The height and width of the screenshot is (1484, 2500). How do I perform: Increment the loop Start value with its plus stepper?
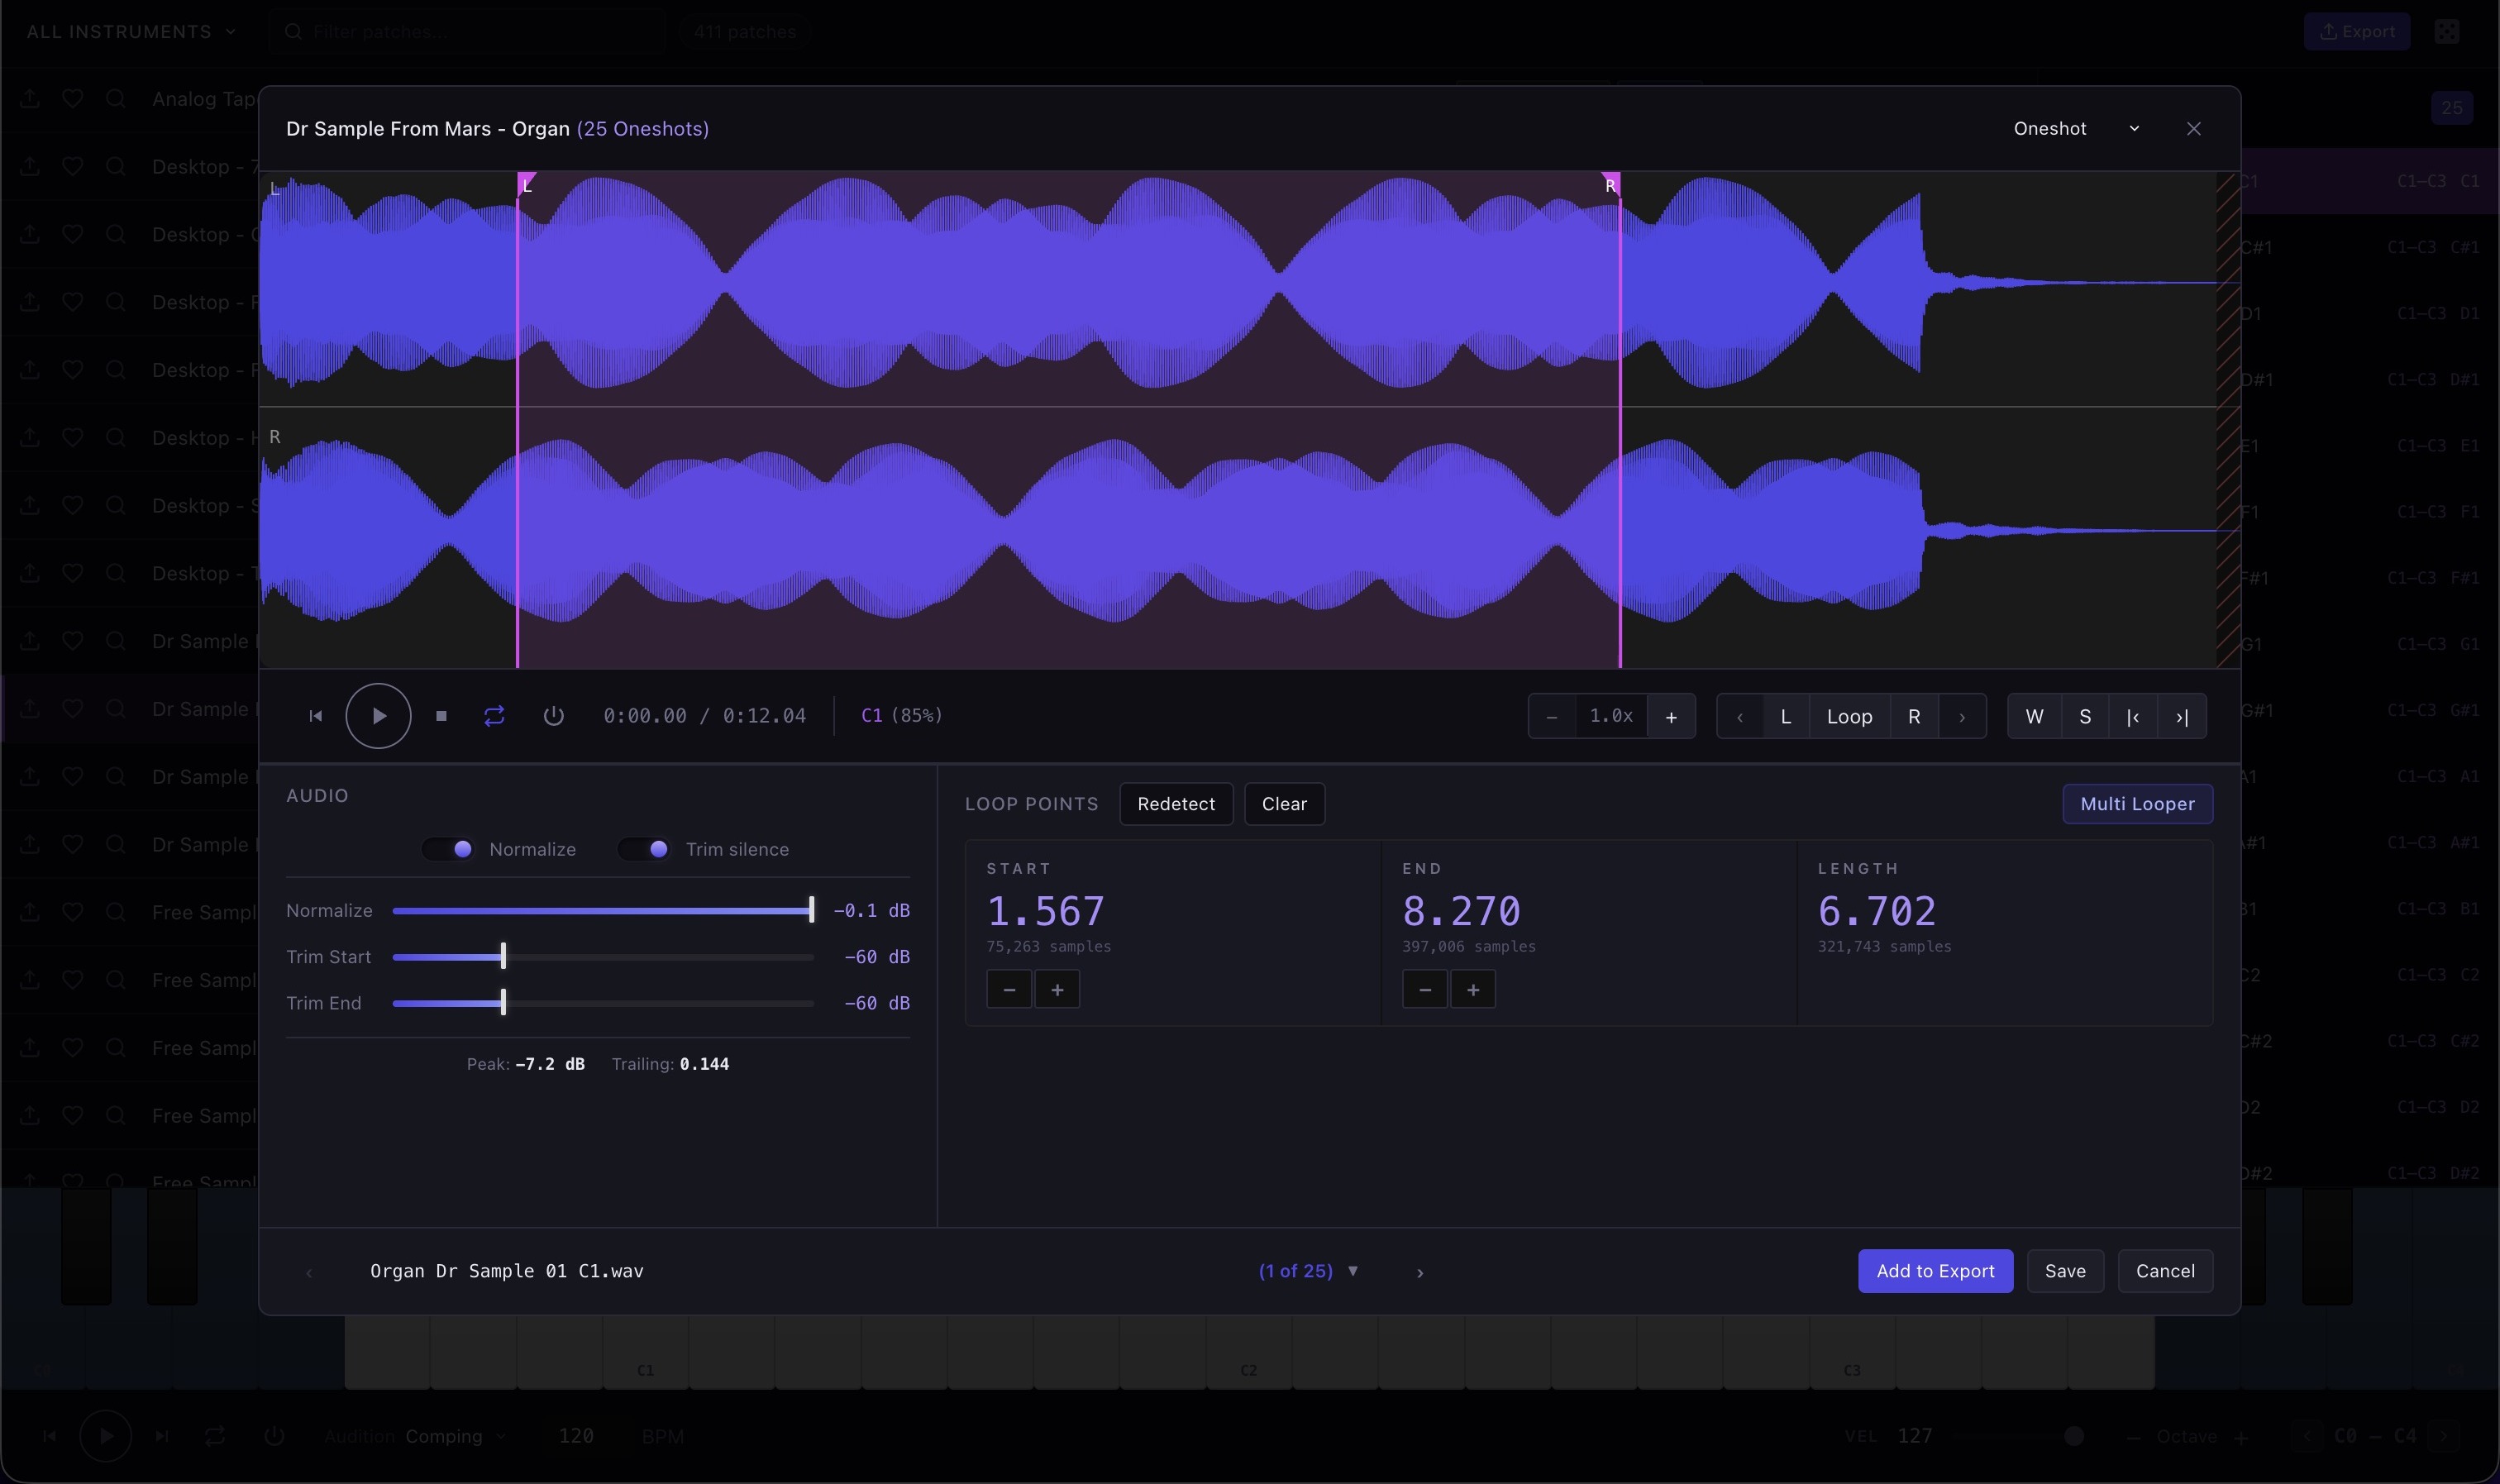[1057, 989]
